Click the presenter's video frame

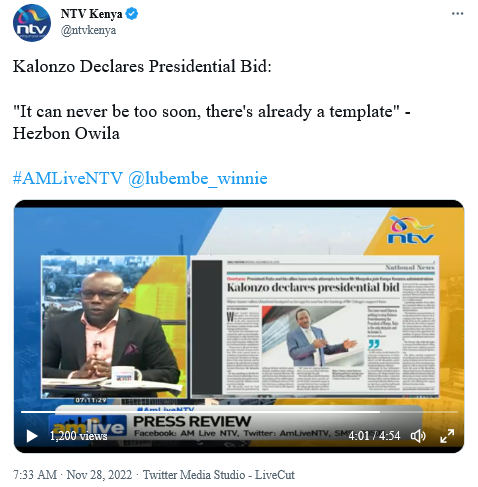click(x=114, y=327)
